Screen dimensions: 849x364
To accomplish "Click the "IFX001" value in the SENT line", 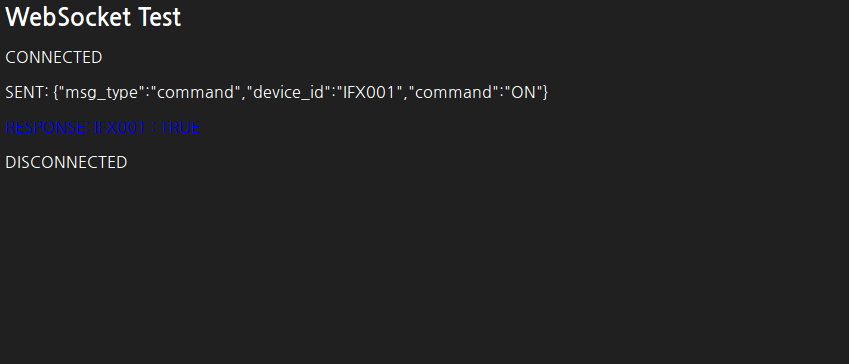I will [369, 93].
